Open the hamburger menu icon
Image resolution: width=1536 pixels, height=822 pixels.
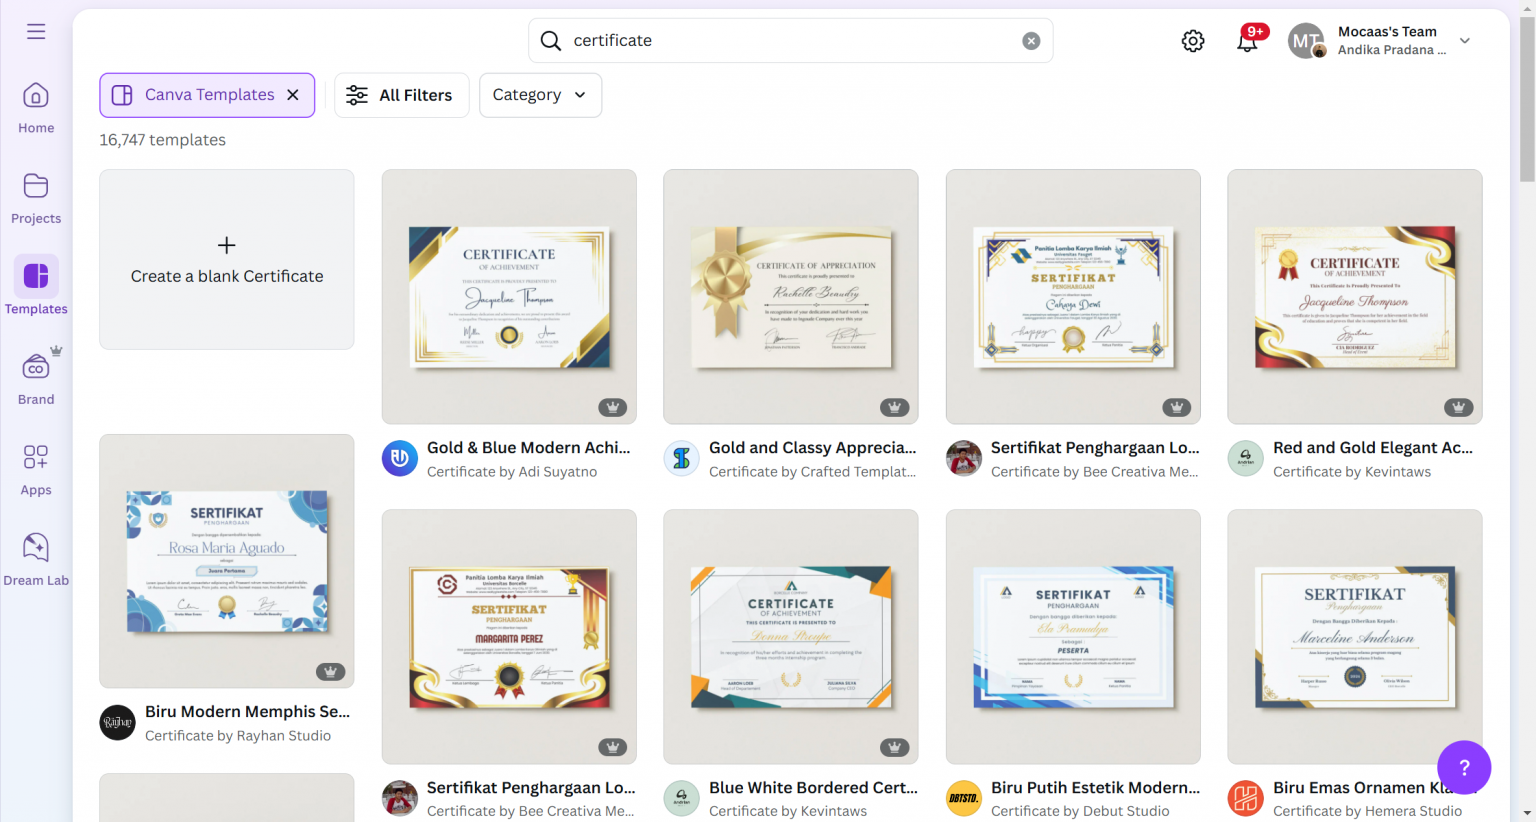pos(36,32)
